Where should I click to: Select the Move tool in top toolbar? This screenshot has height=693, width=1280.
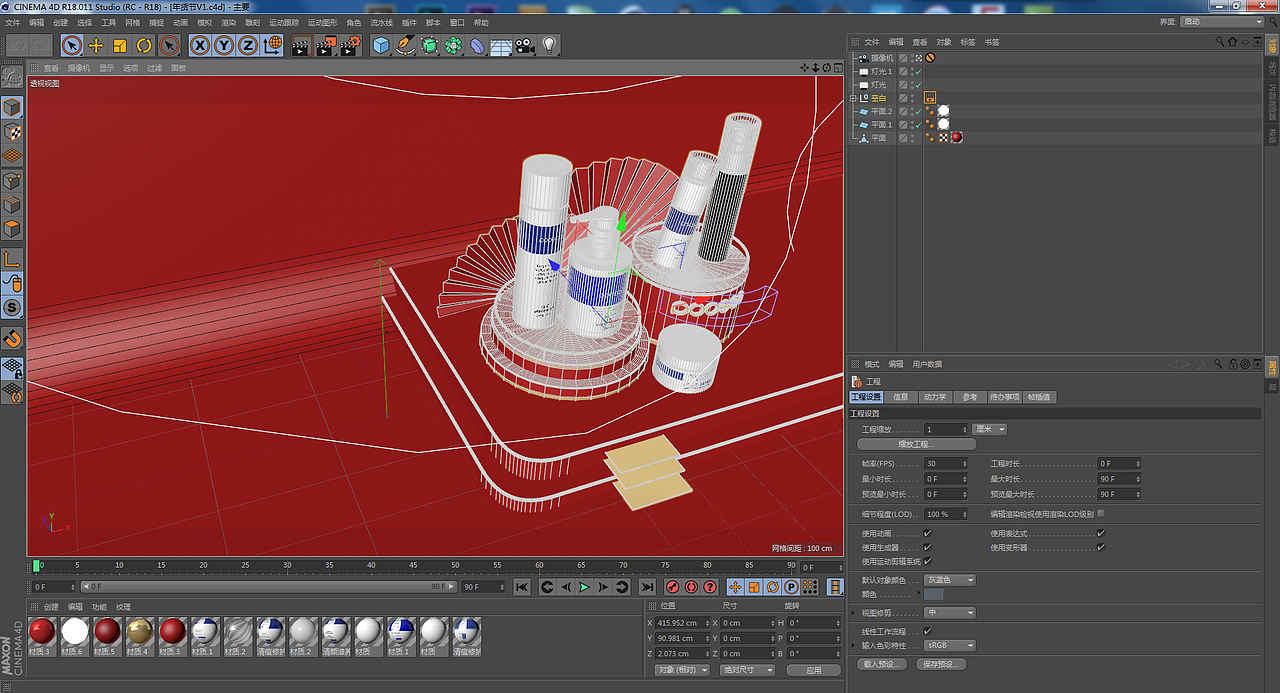click(x=96, y=45)
